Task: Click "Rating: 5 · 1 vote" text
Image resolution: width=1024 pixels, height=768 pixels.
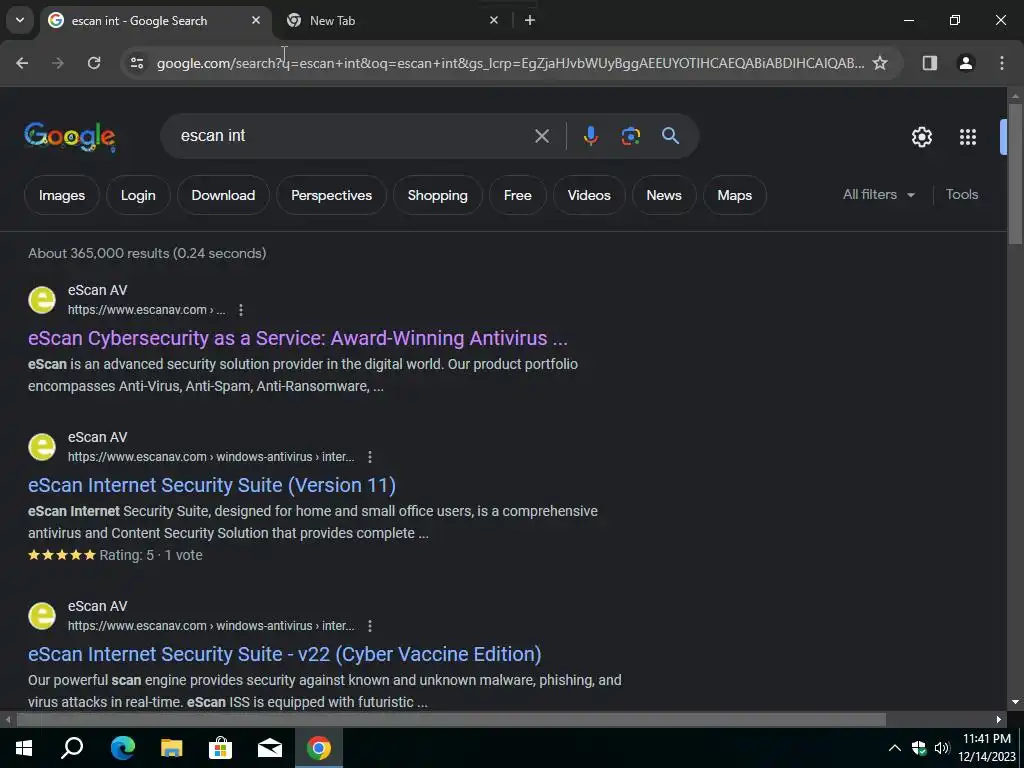Action: [x=151, y=555]
